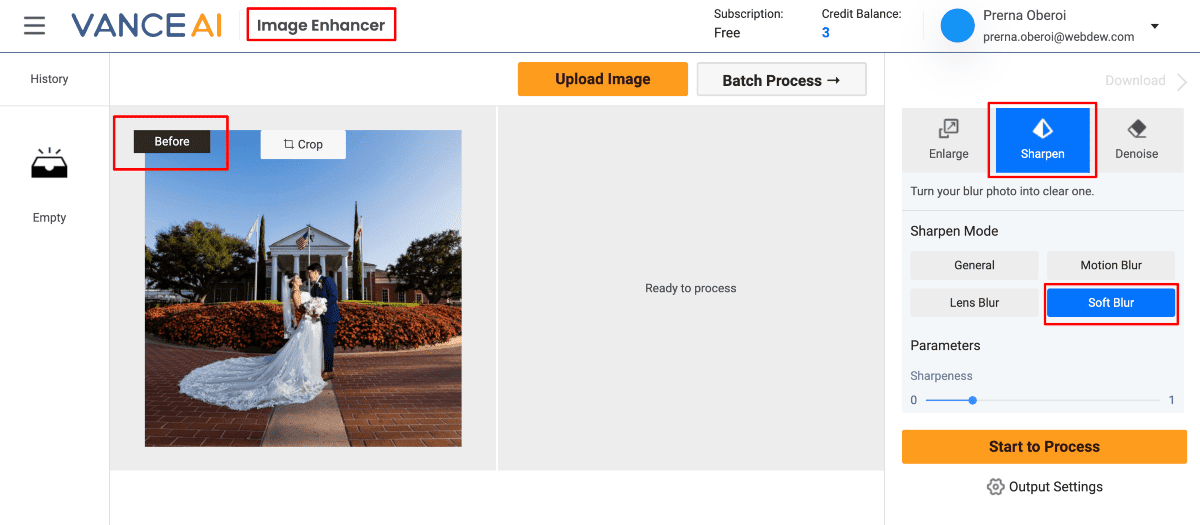This screenshot has width=1200, height=525.
Task: Click the VanceAI logo
Action: 146,25
